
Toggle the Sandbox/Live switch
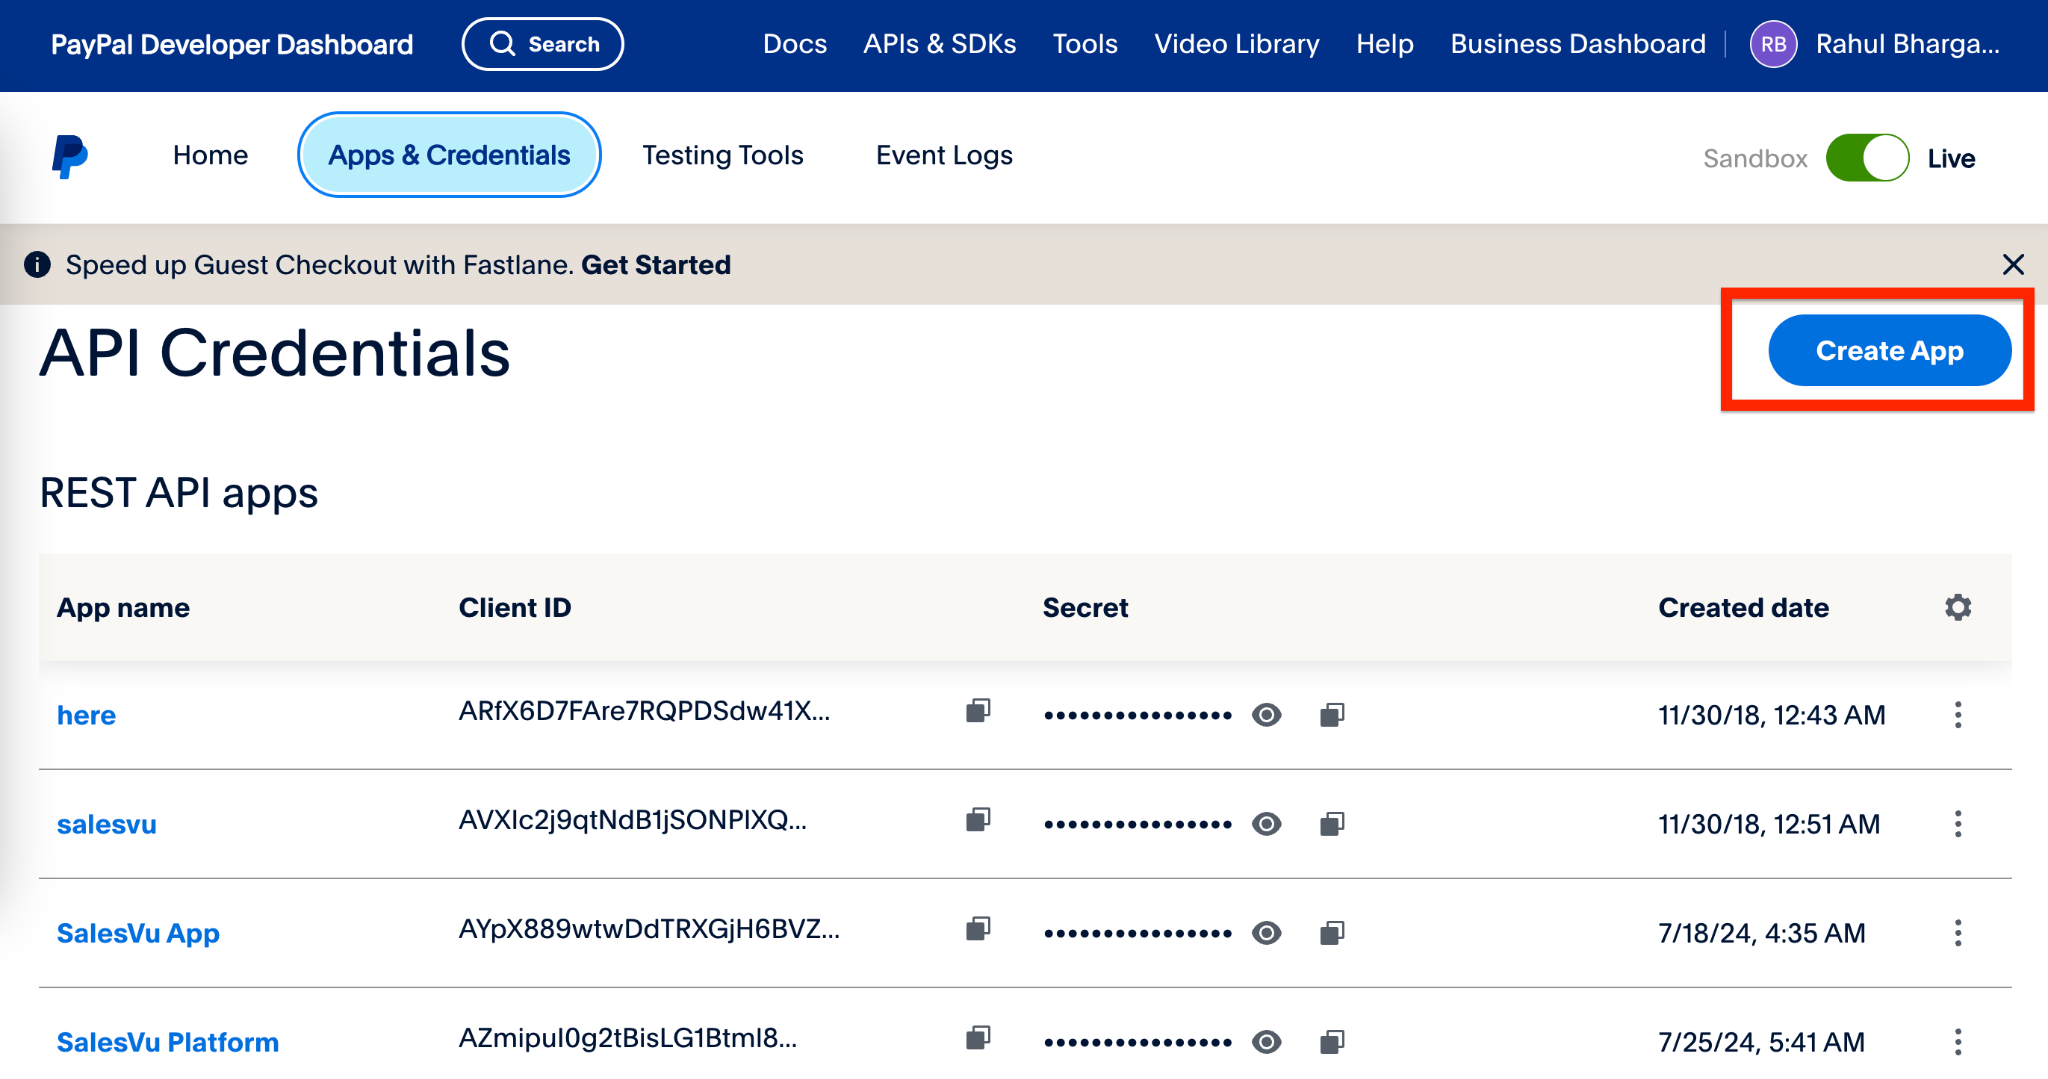click(x=1867, y=158)
